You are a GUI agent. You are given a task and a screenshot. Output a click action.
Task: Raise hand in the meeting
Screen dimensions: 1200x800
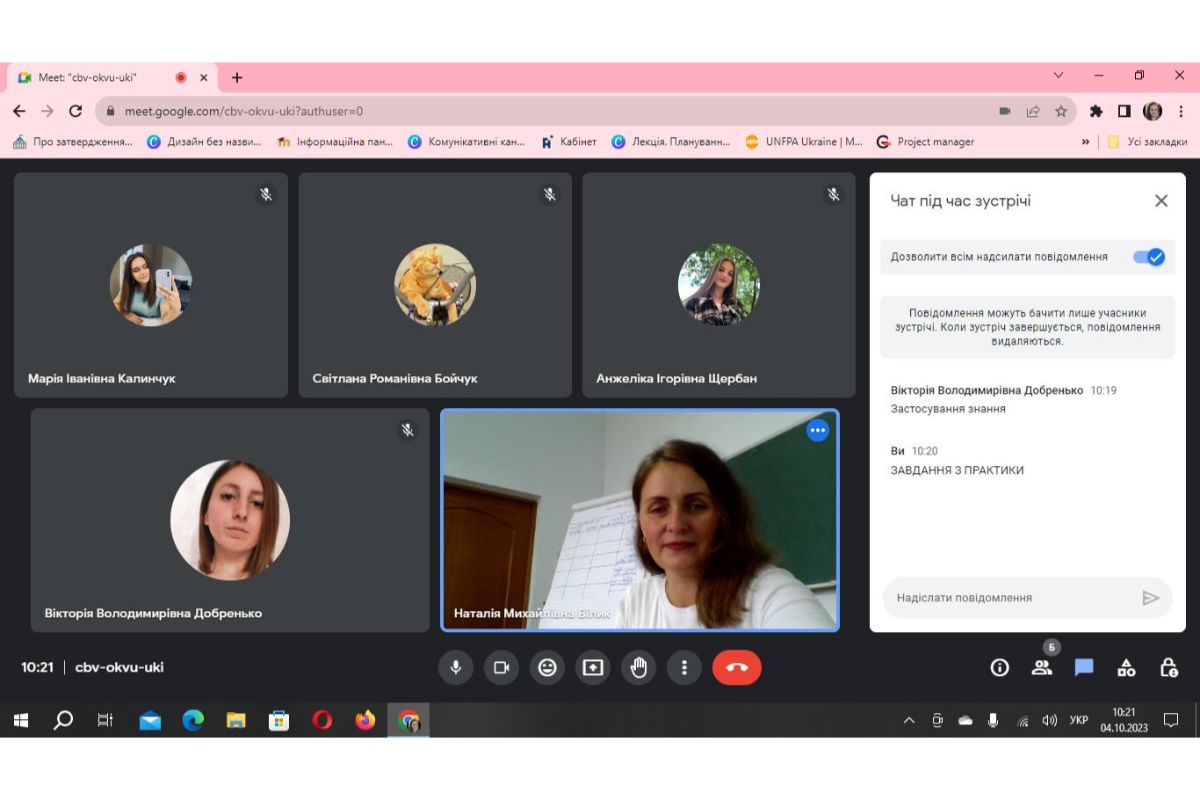pyautogui.click(x=639, y=668)
